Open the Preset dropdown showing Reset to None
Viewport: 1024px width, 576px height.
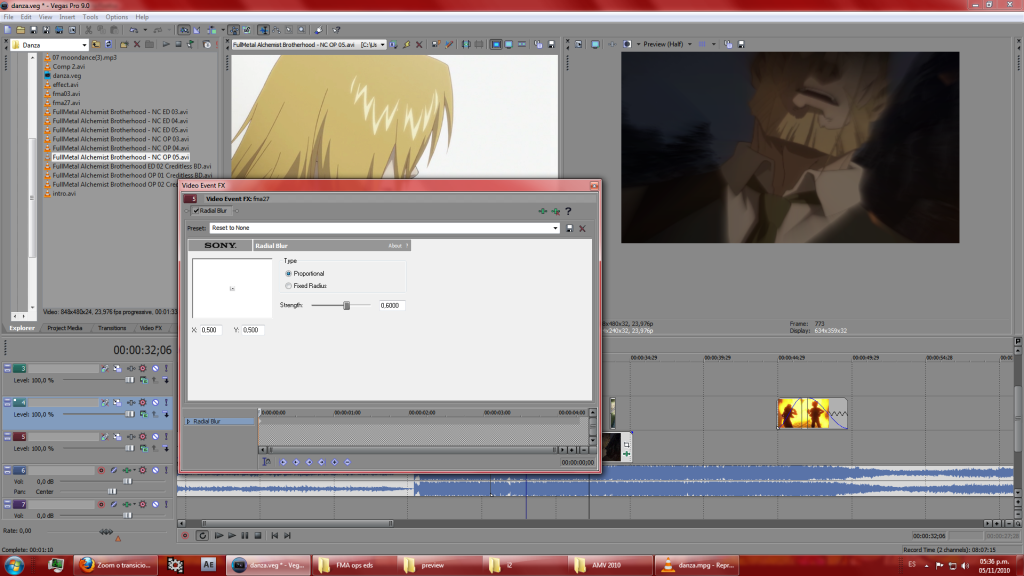coord(555,228)
